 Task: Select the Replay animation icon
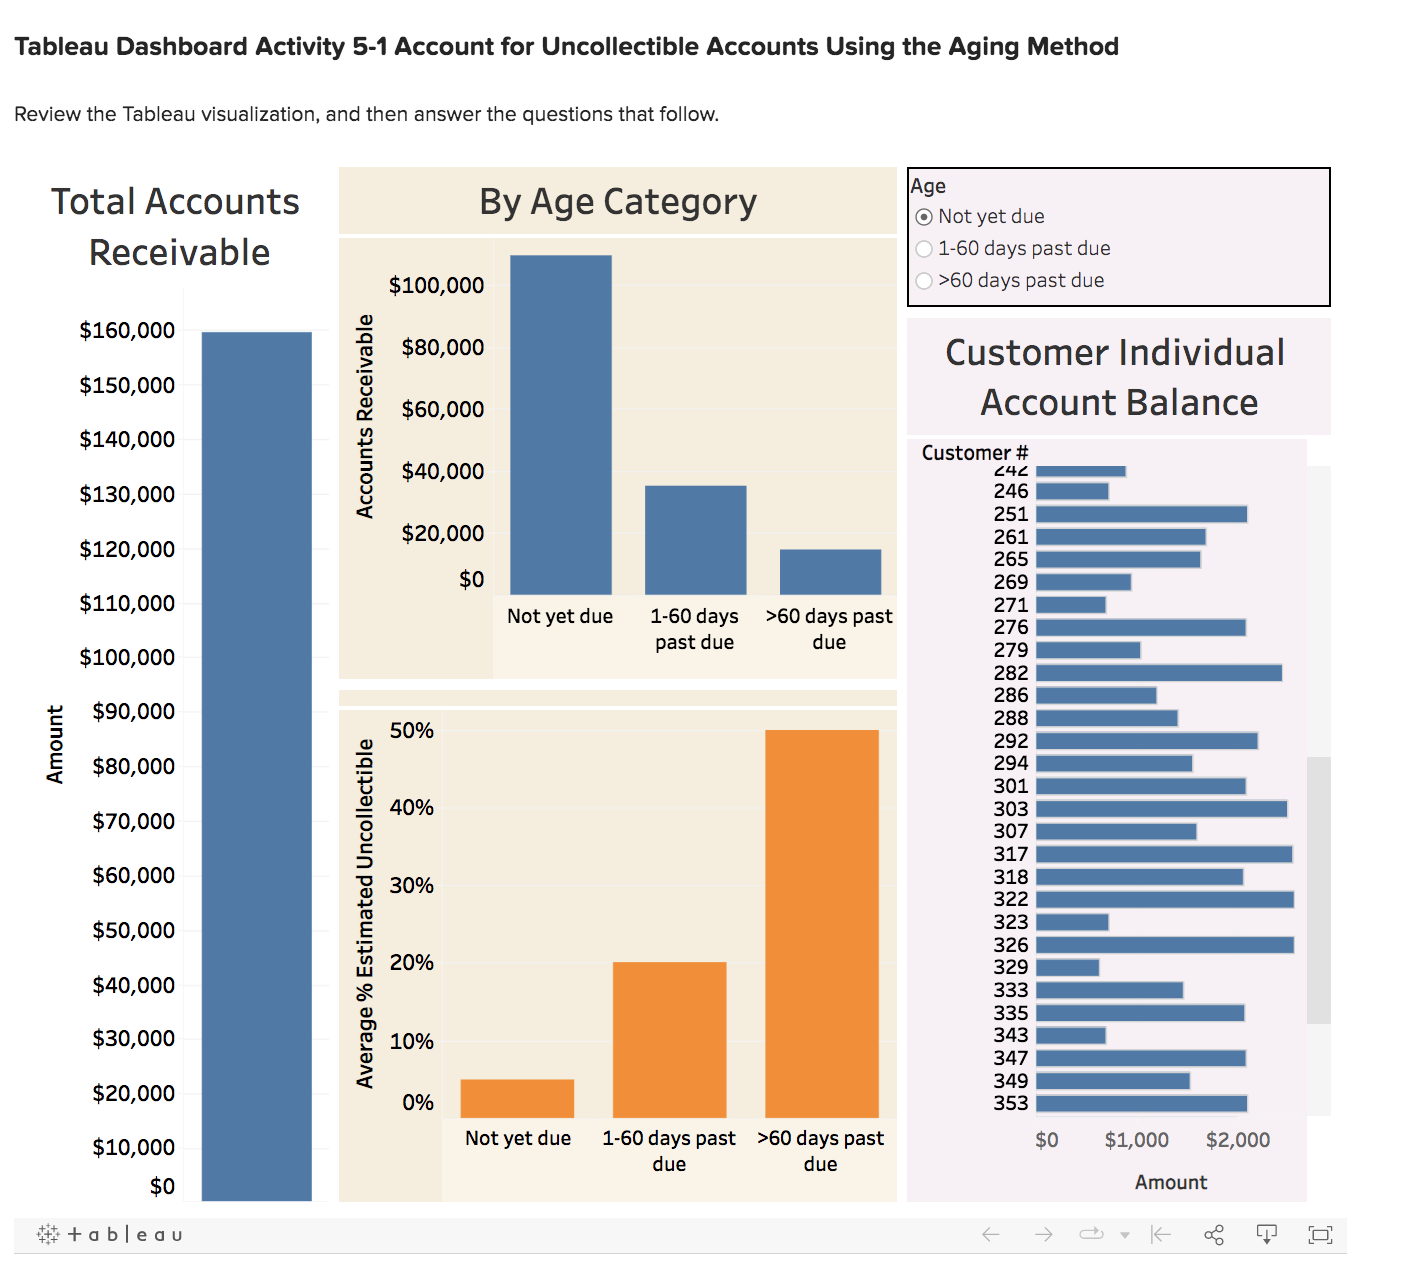click(1093, 1234)
